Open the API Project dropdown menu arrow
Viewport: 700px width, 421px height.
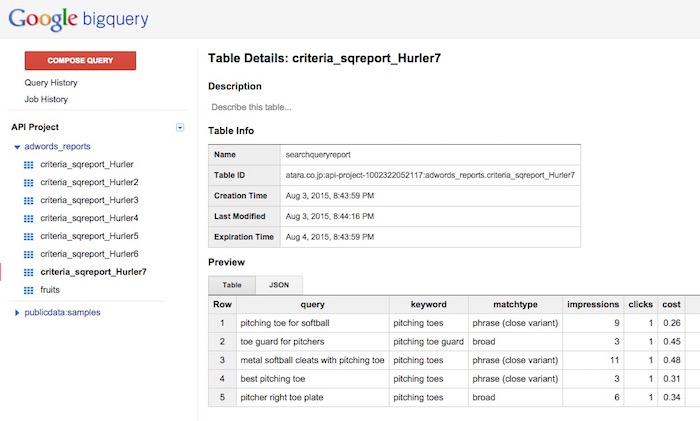[x=180, y=128]
